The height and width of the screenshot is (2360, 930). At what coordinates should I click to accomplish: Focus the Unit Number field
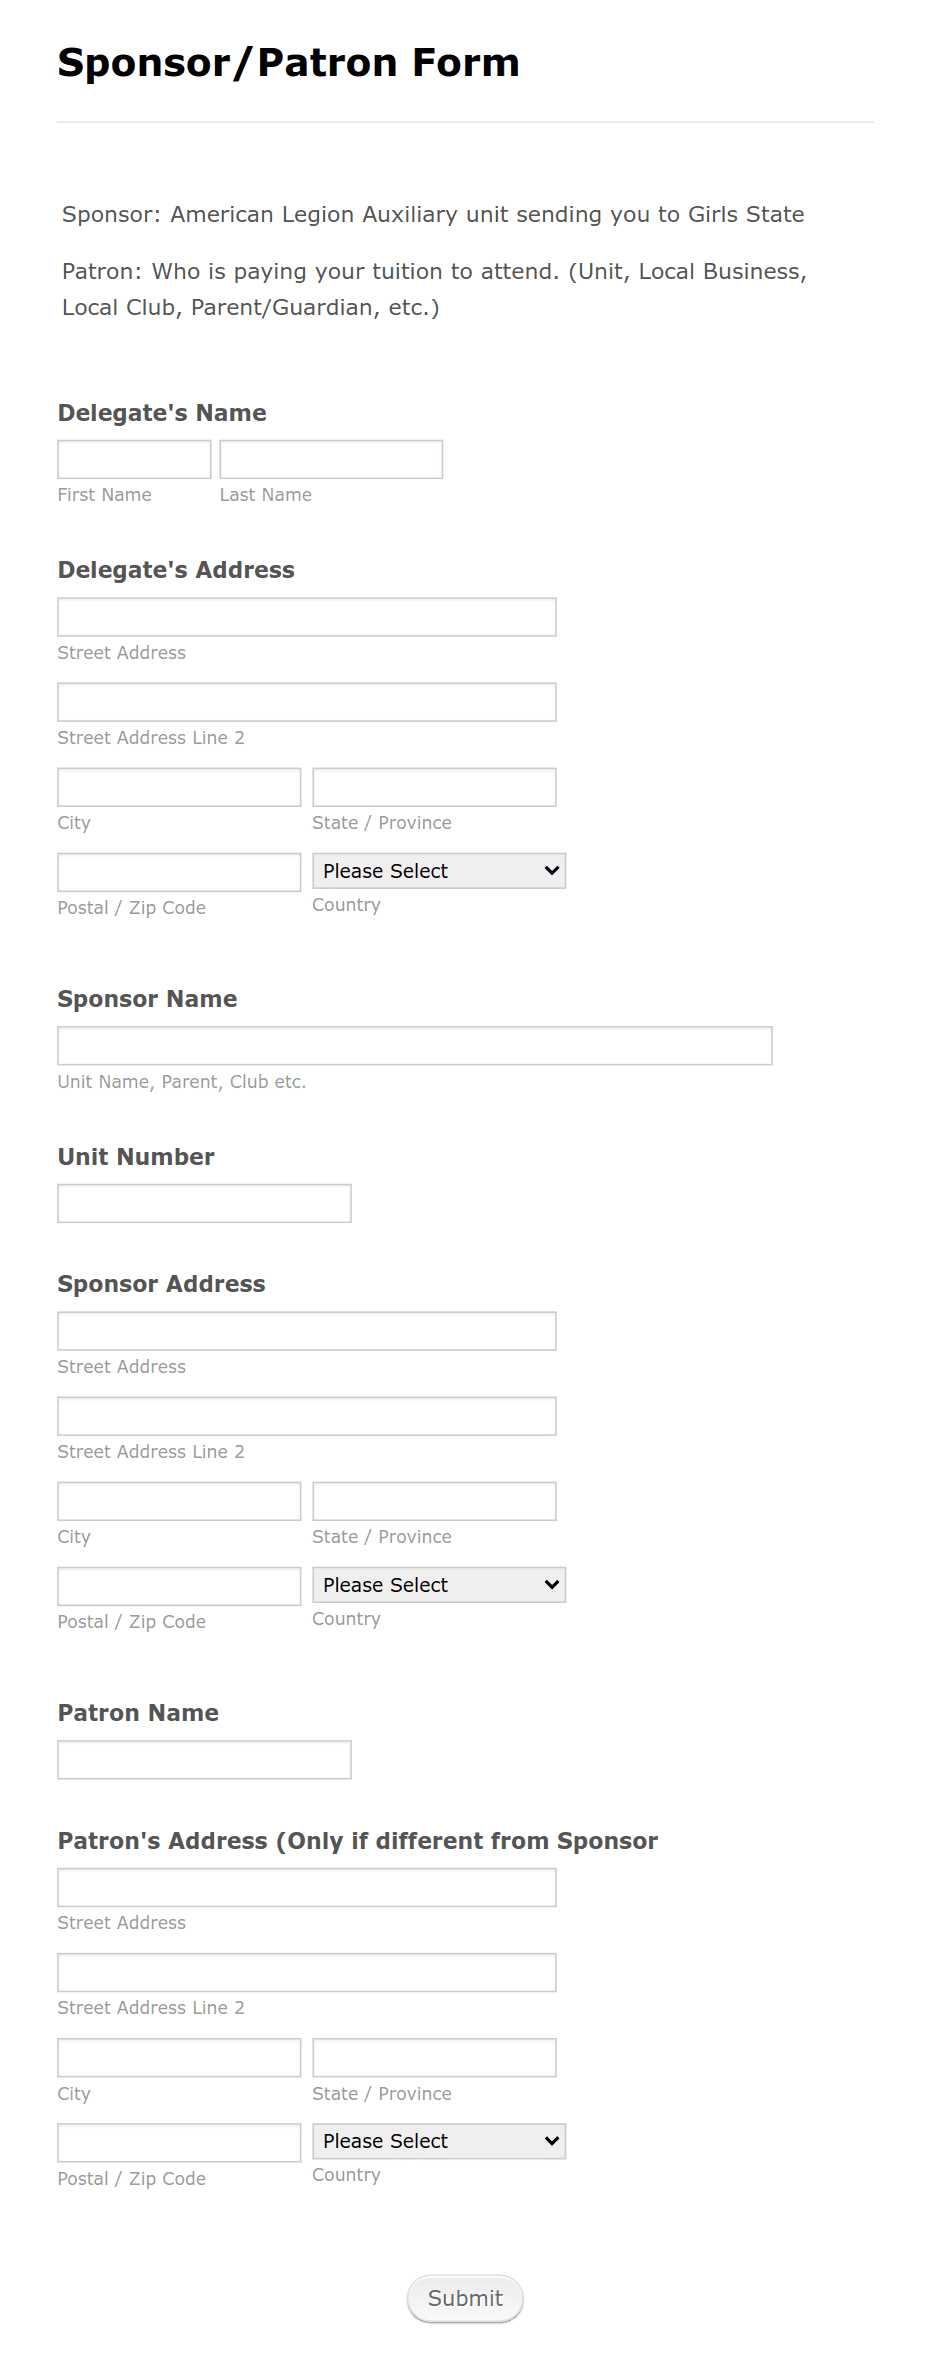(204, 1203)
